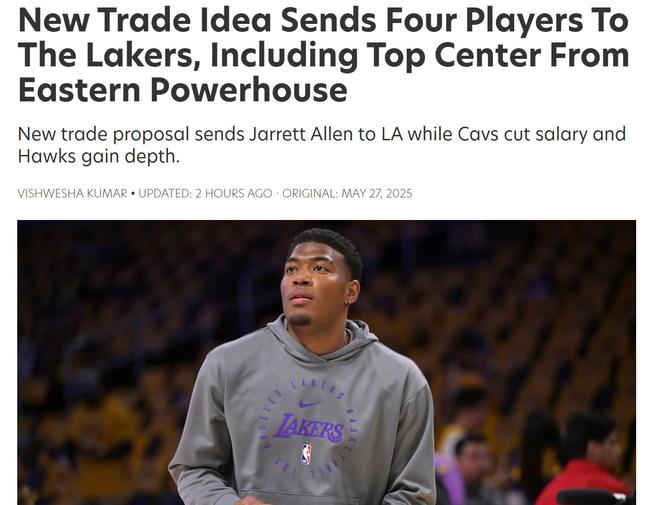Viewport: 660px width, 505px height.
Task: Click 'The Lakers' text in the headline
Action: (105, 56)
